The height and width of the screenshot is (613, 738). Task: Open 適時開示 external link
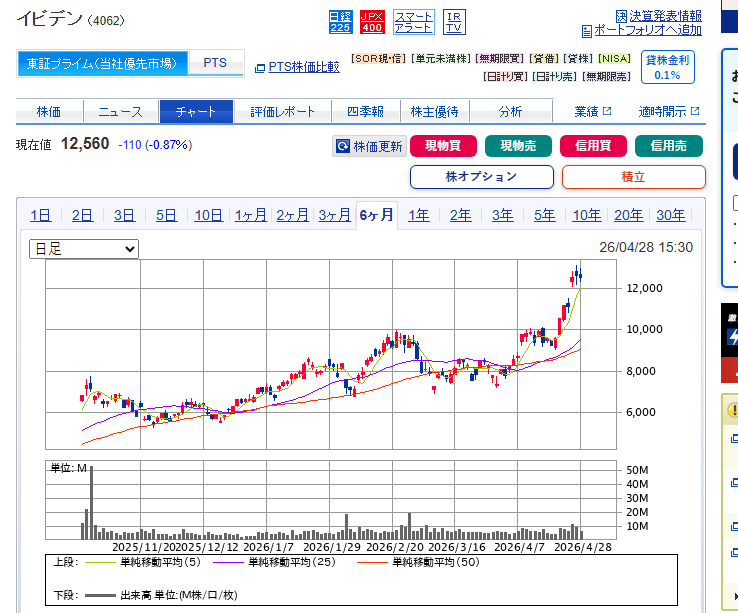pos(669,112)
